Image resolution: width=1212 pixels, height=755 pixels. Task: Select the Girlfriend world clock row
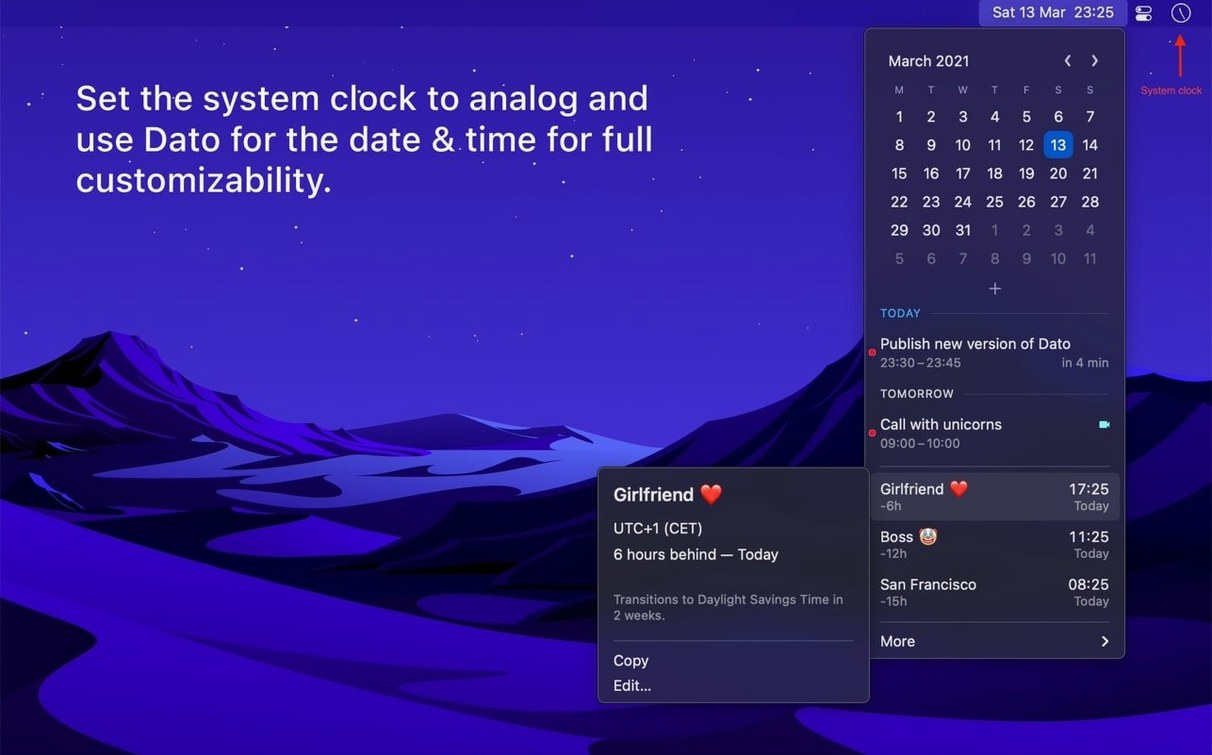click(x=995, y=497)
